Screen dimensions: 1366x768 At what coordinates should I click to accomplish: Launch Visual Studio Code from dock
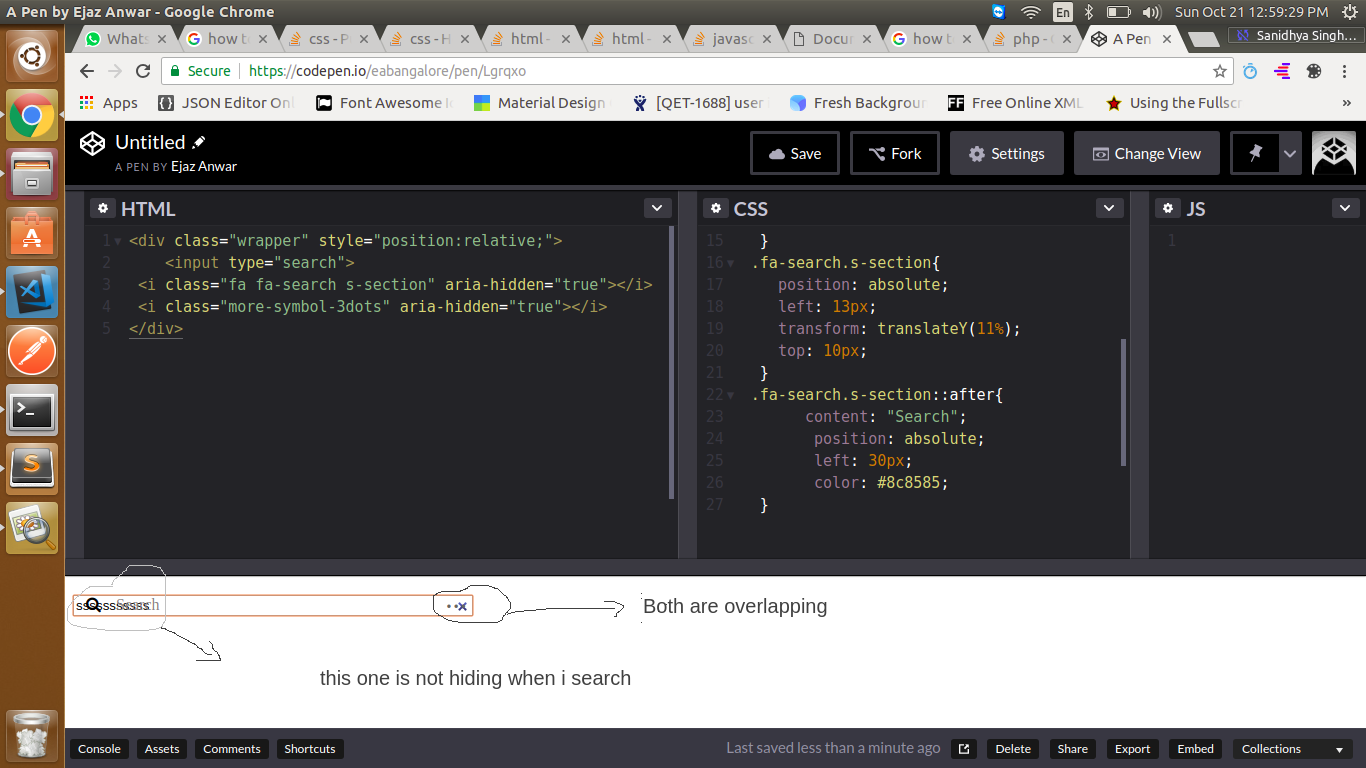point(33,292)
